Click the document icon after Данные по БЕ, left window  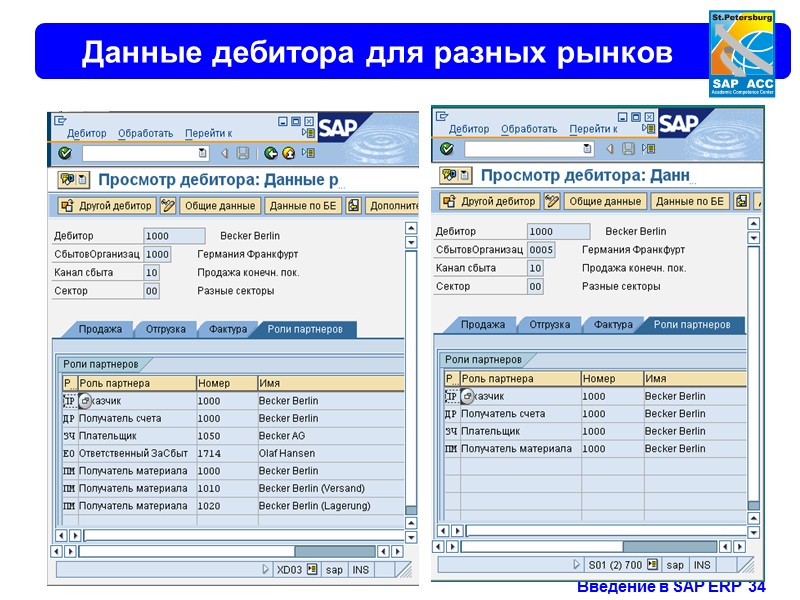[354, 206]
